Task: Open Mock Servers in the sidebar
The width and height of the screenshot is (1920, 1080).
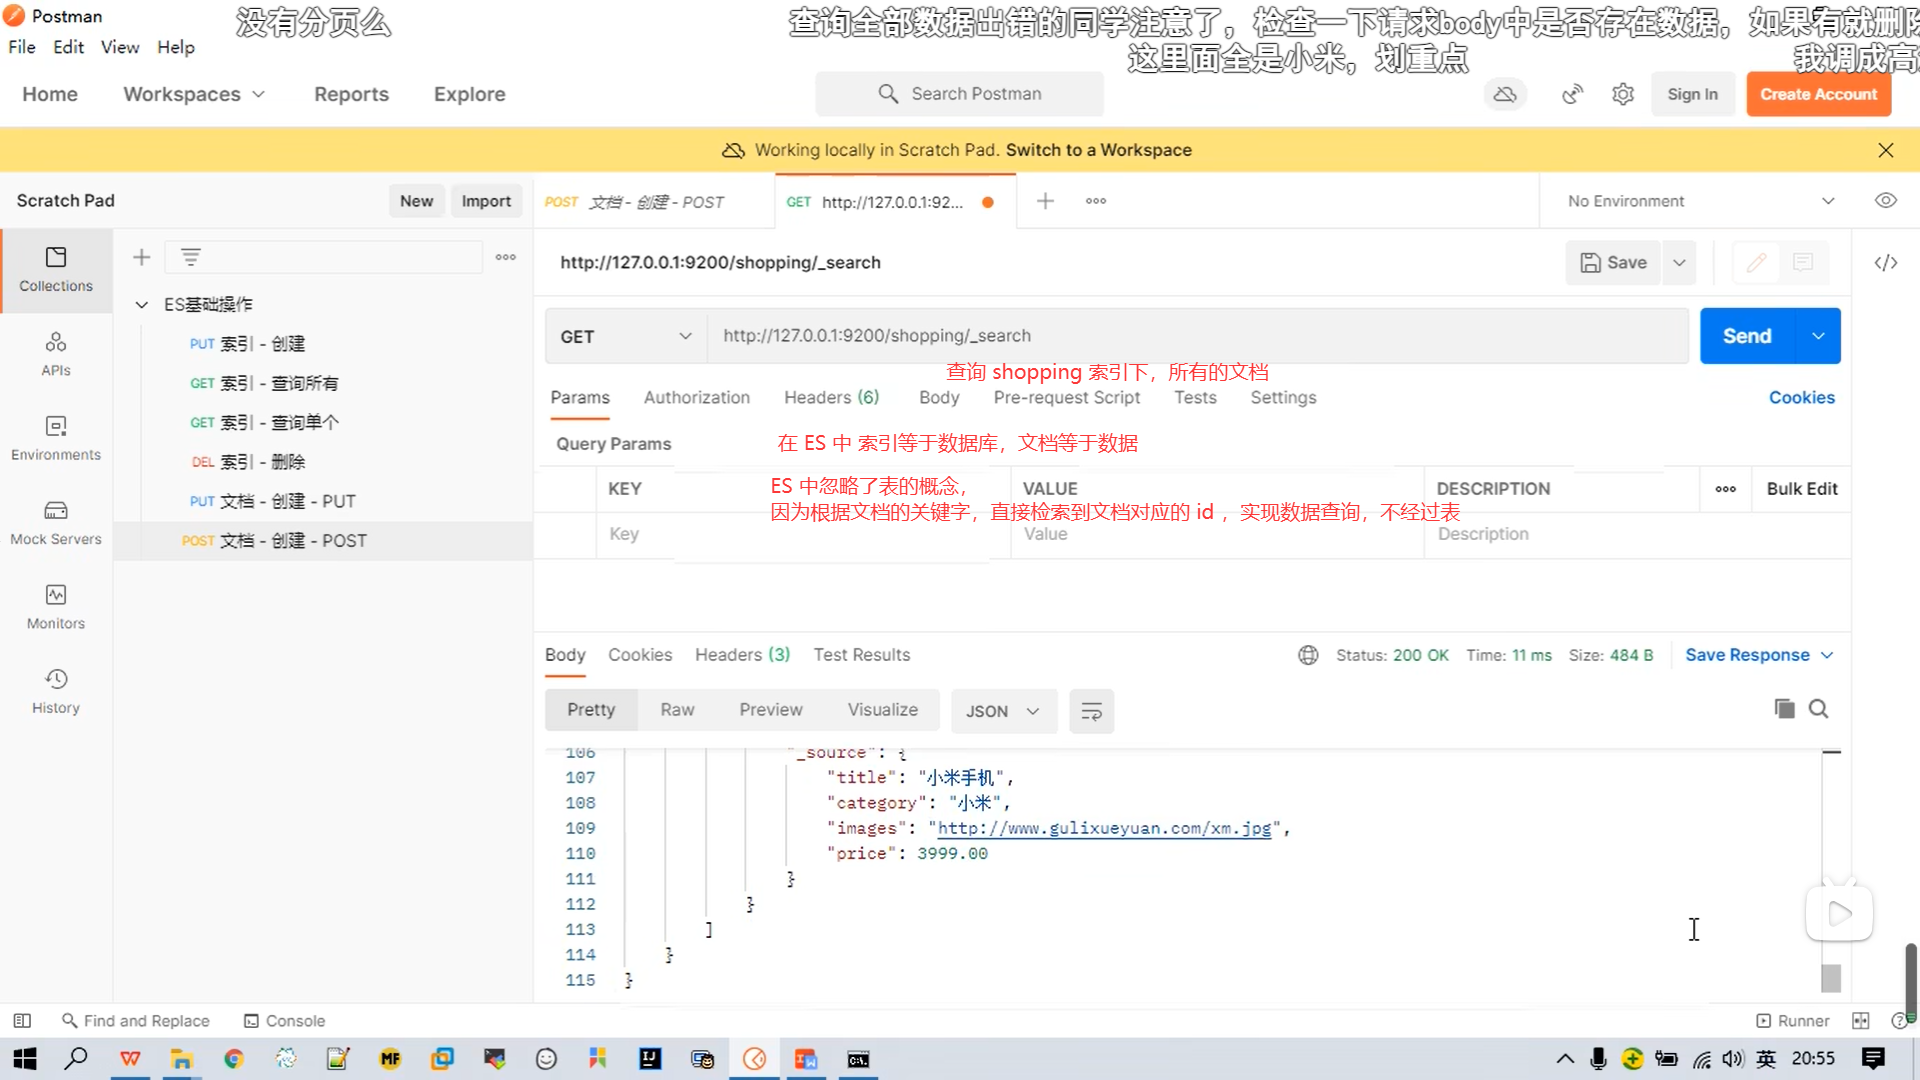Action: [56, 523]
